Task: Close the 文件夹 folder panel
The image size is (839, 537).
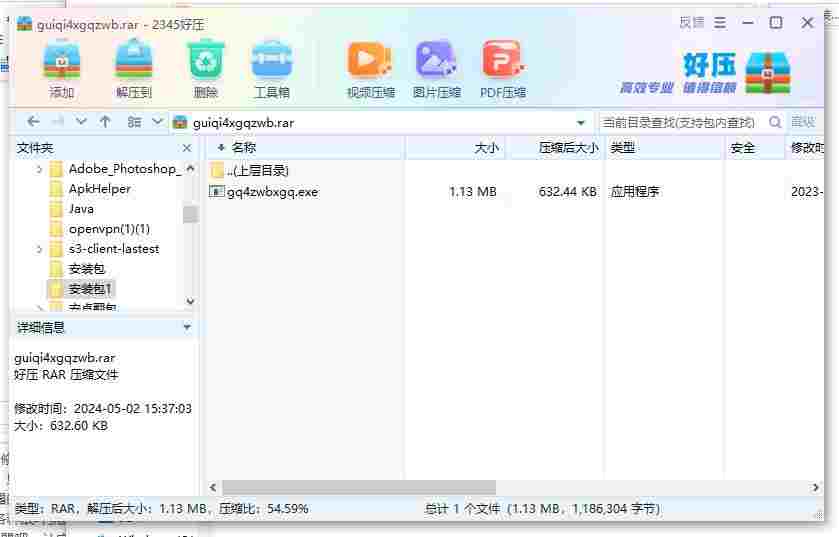Action: [187, 148]
